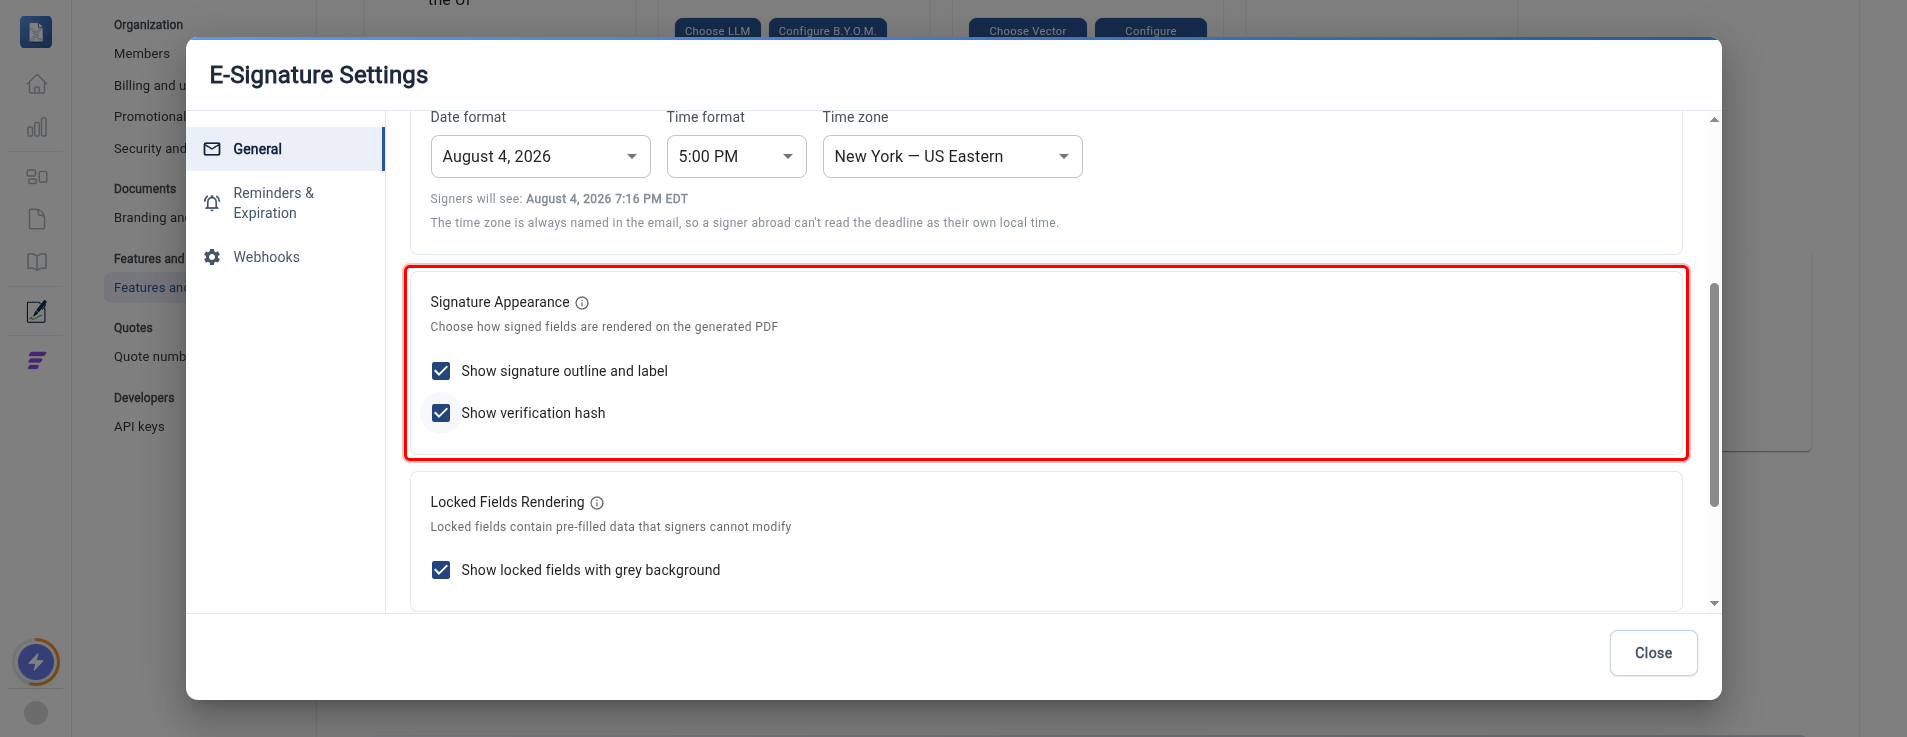1907x737 pixels.
Task: Select Features item highlighted in background menu
Action: point(146,288)
